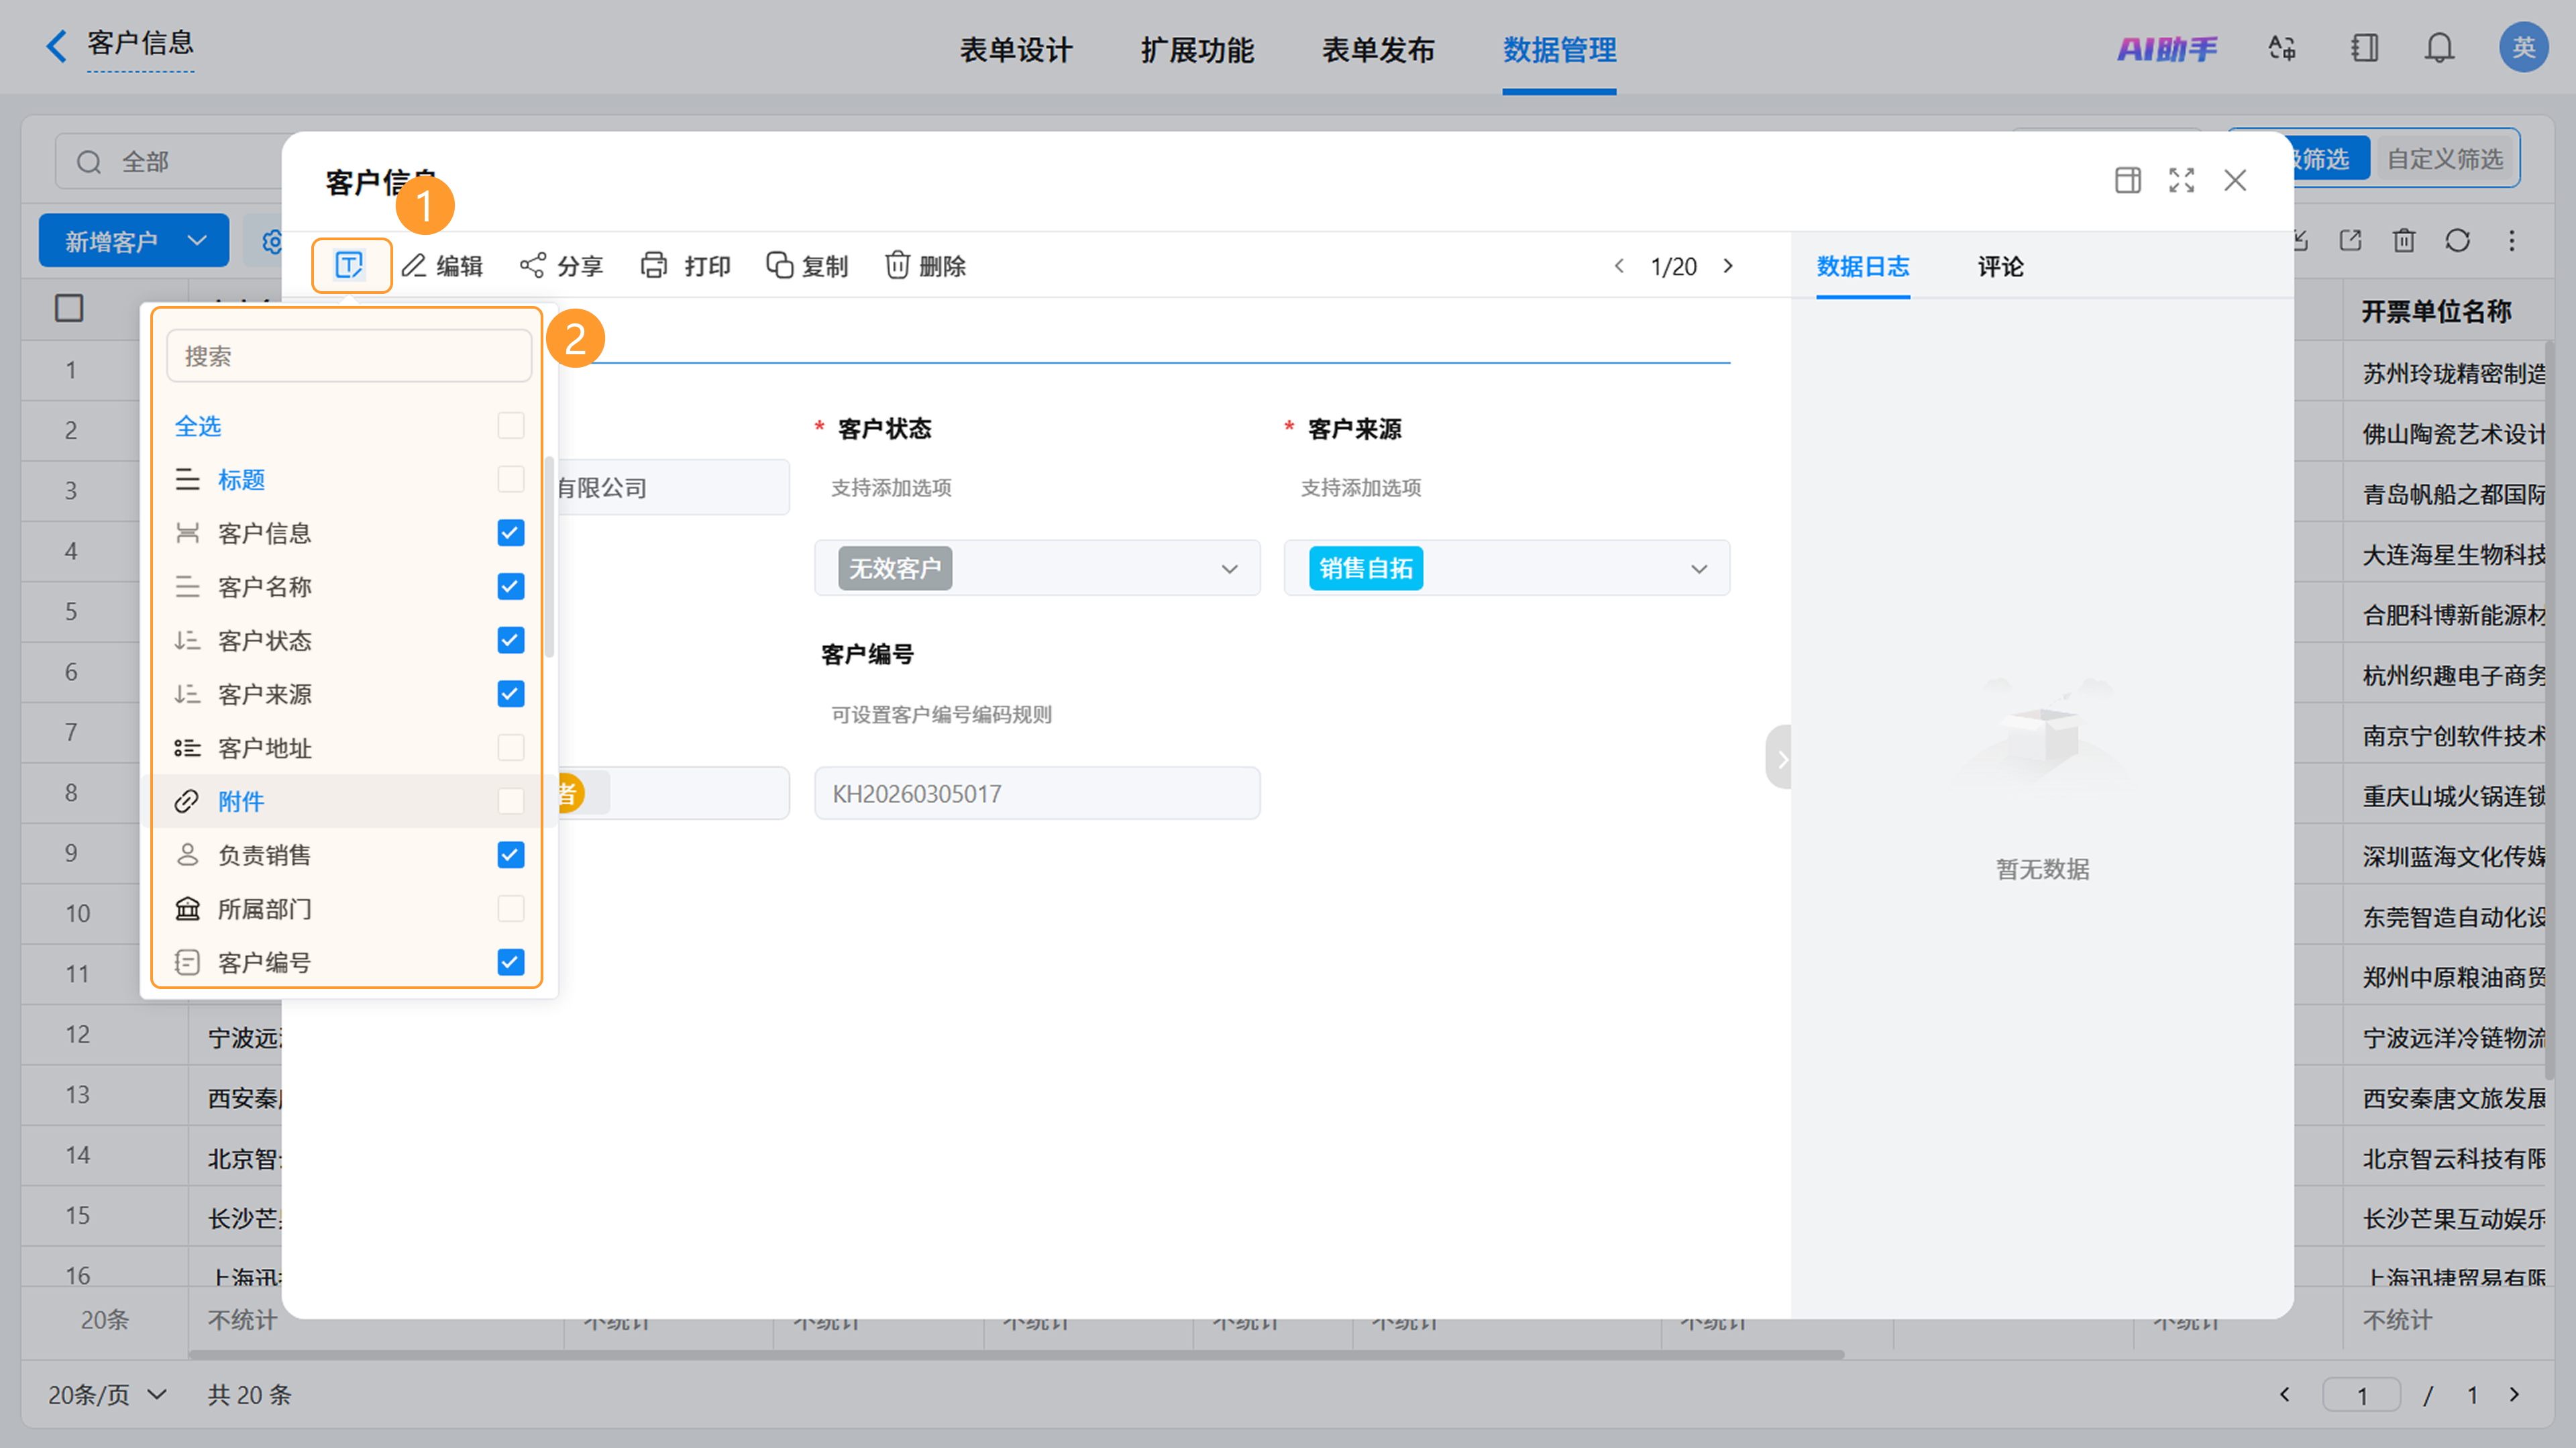This screenshot has height=1448, width=2576.
Task: Switch to the 扩展功能 tab
Action: (x=1197, y=50)
